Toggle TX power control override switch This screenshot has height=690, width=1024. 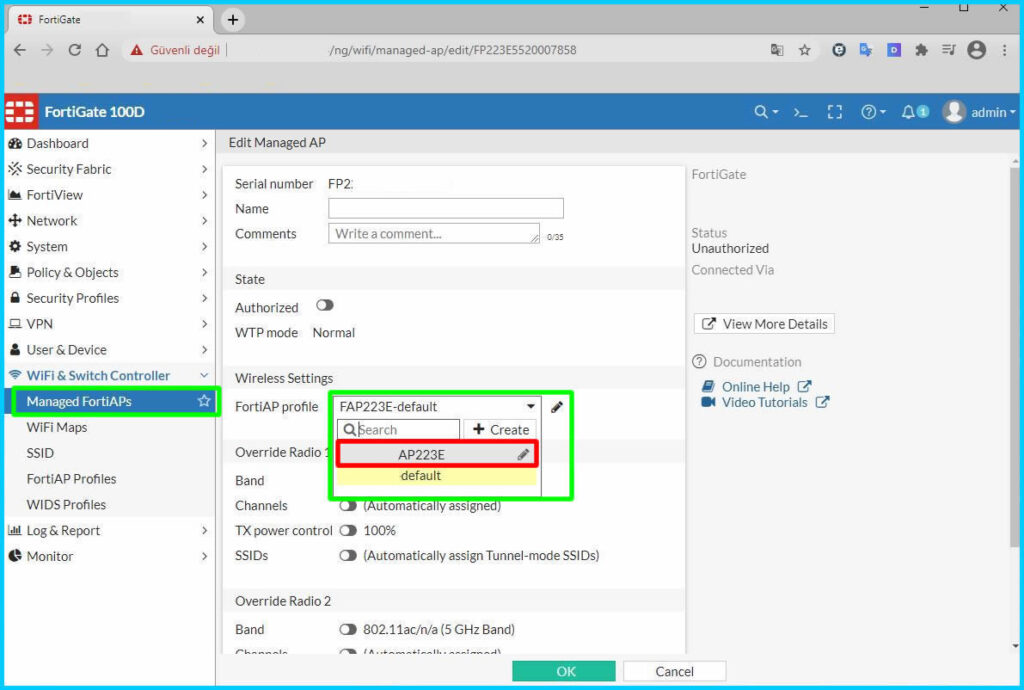point(348,530)
